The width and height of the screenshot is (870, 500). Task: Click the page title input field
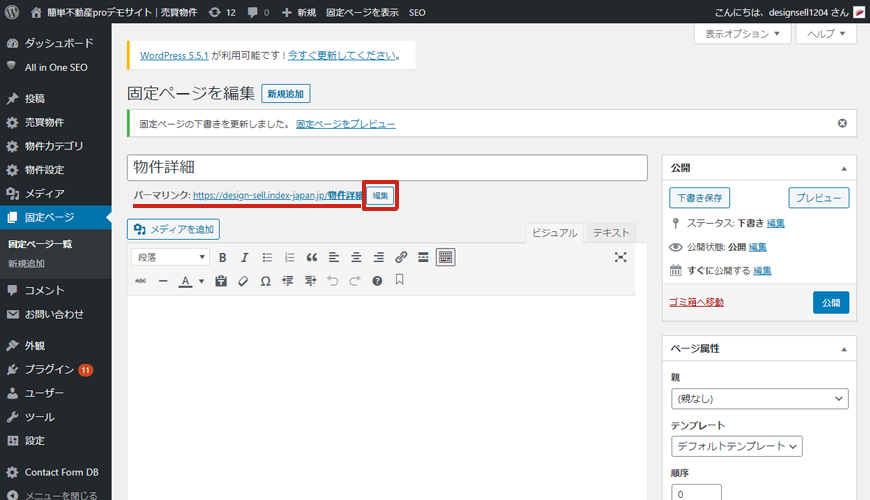[388, 167]
